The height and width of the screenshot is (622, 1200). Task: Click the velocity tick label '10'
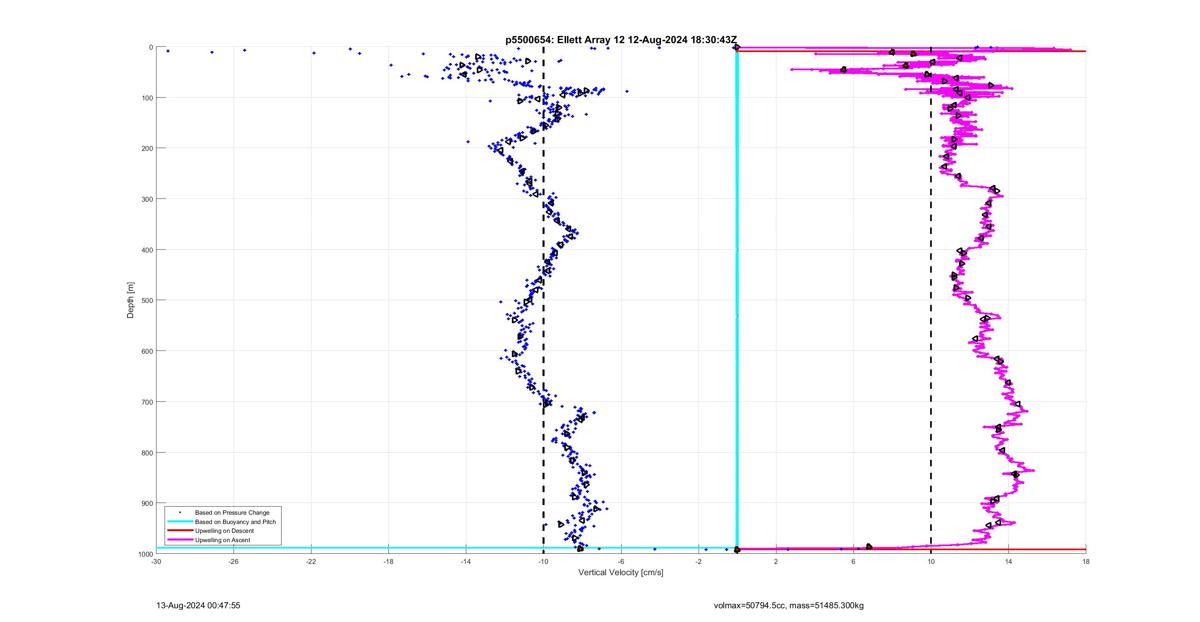[x=931, y=562]
